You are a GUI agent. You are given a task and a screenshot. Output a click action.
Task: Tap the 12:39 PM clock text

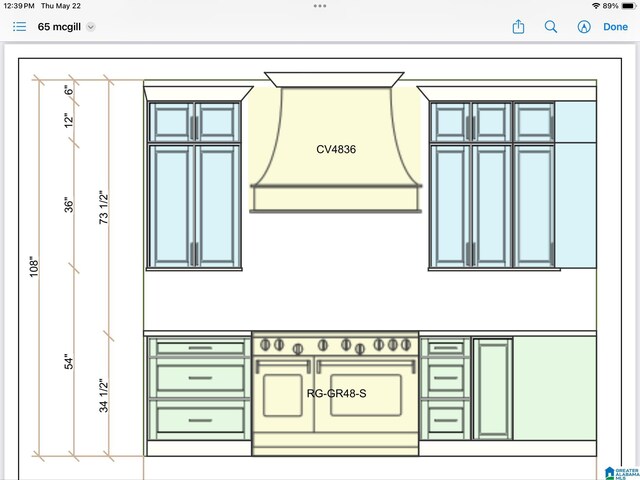coord(19,6)
